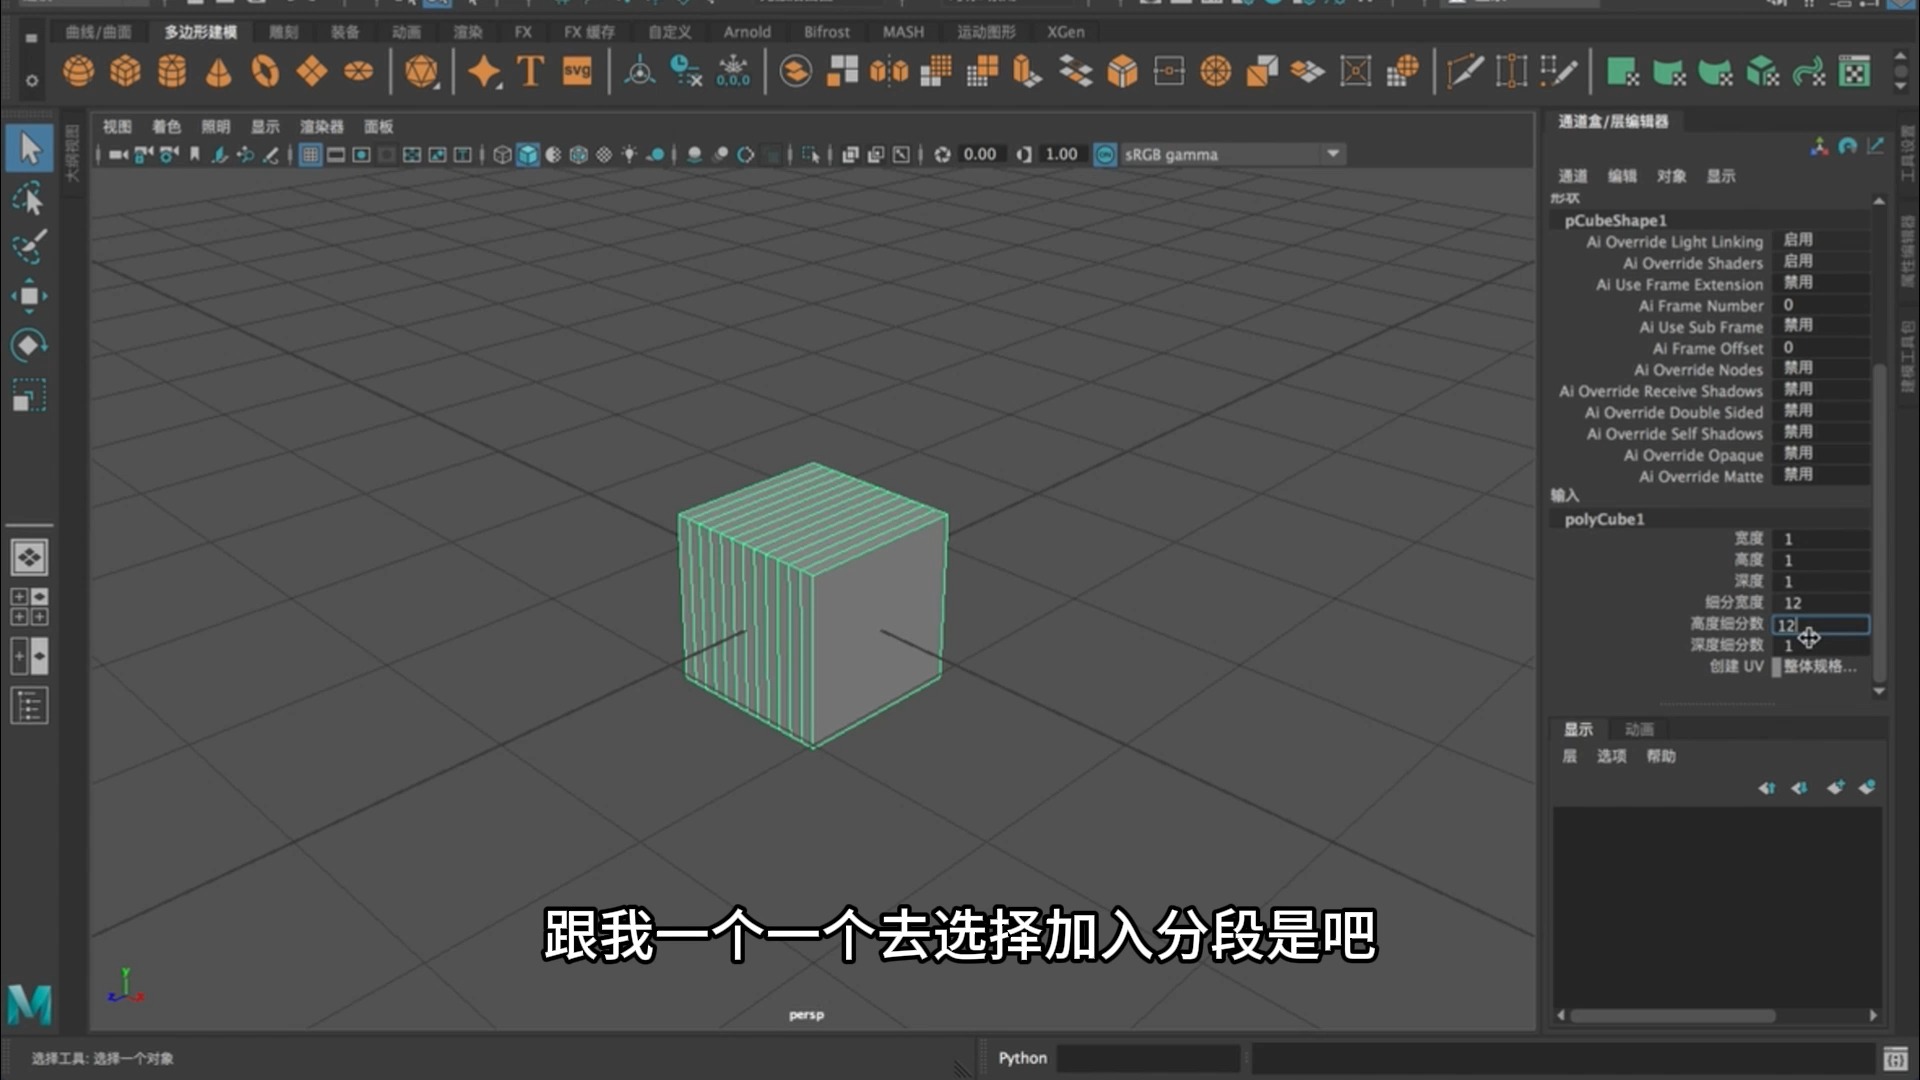This screenshot has height=1080, width=1920.
Task: Open the Arnold menu
Action: click(x=747, y=31)
